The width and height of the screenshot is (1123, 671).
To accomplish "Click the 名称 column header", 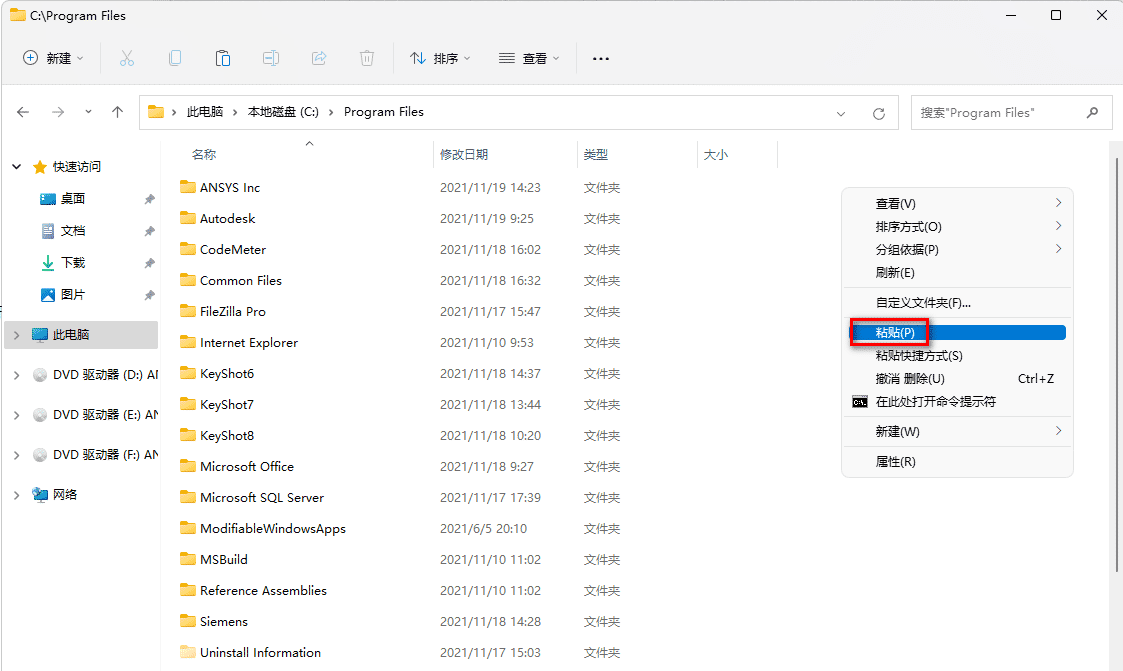I will click(204, 155).
